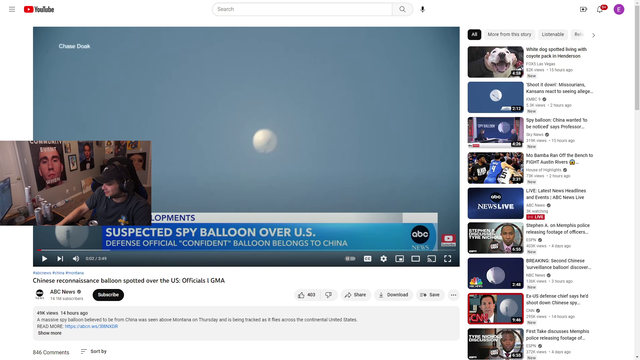Open the account avatar menu
Image resolution: width=640 pixels, height=360 pixels.
pyautogui.click(x=619, y=9)
